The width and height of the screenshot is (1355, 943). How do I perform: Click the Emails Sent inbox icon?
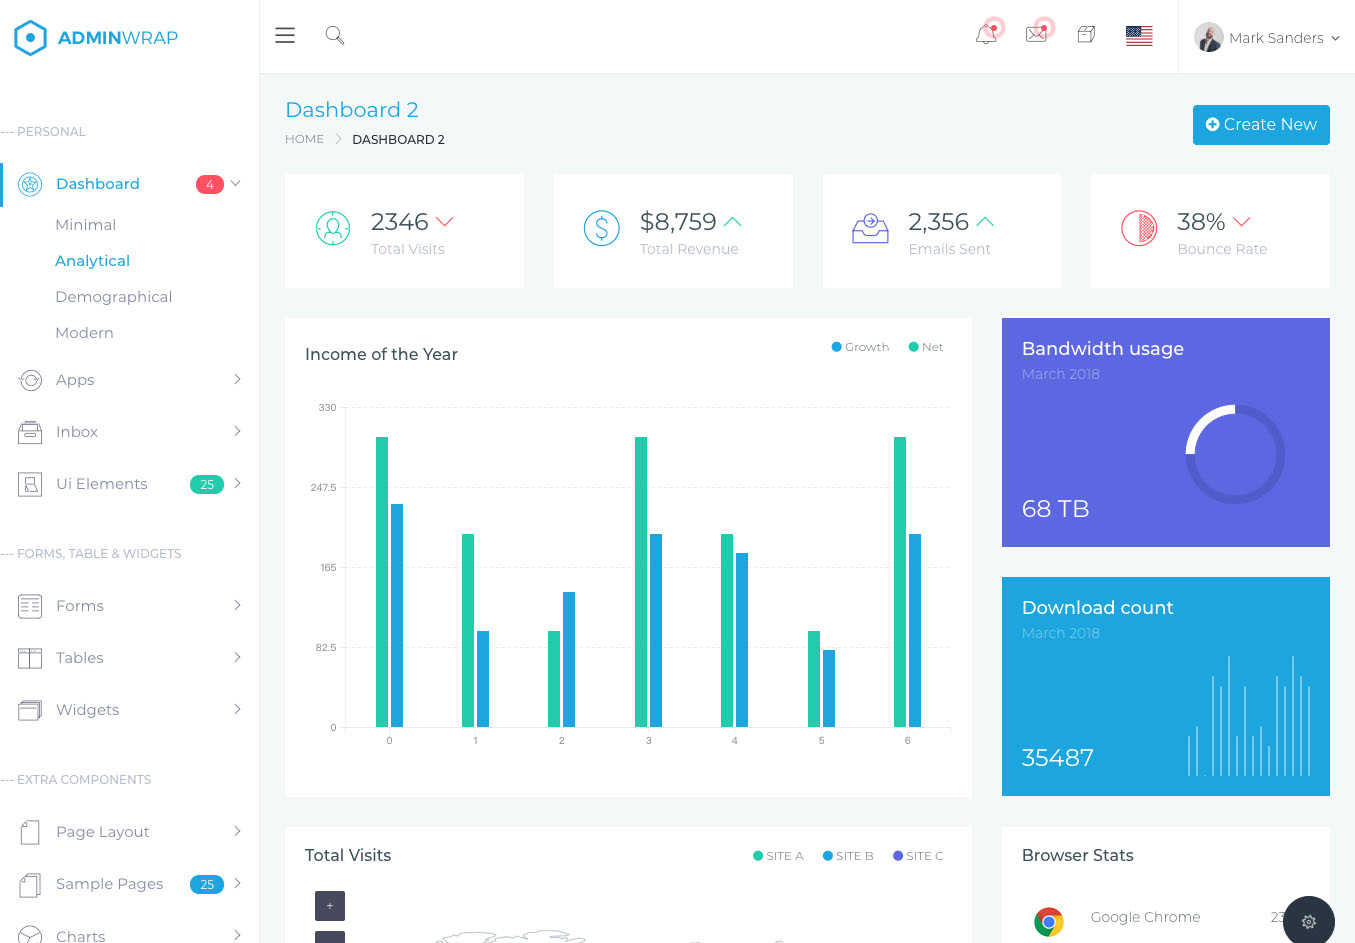(870, 228)
